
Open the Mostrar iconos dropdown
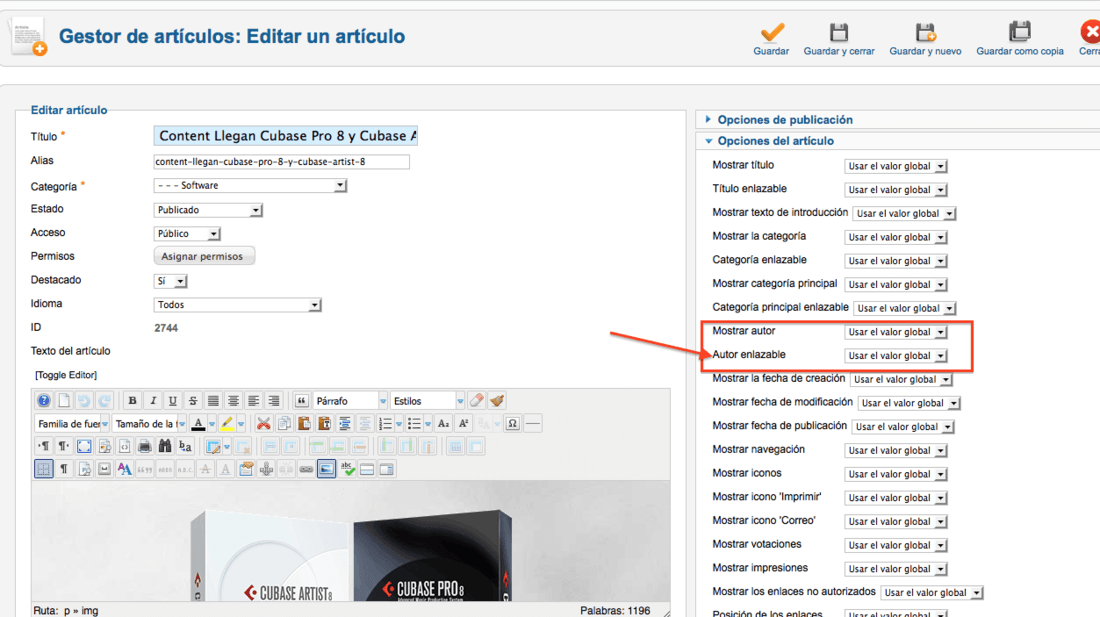pyautogui.click(x=896, y=475)
